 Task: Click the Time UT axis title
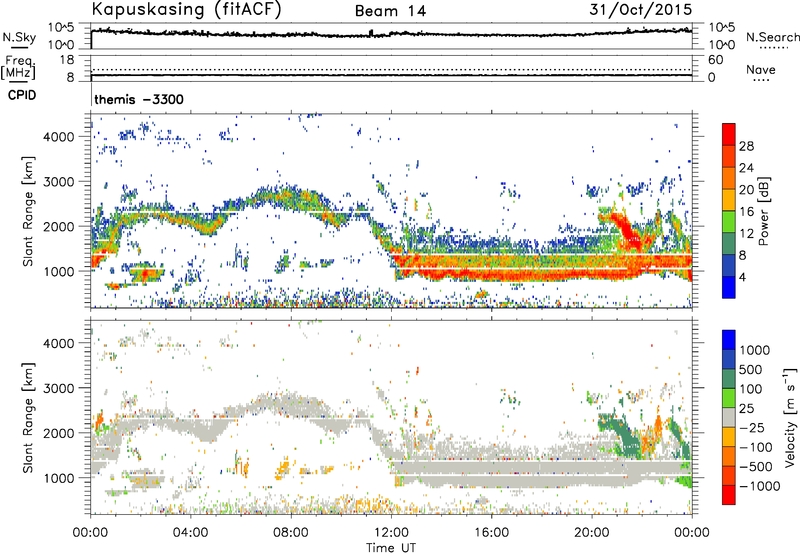[391, 548]
